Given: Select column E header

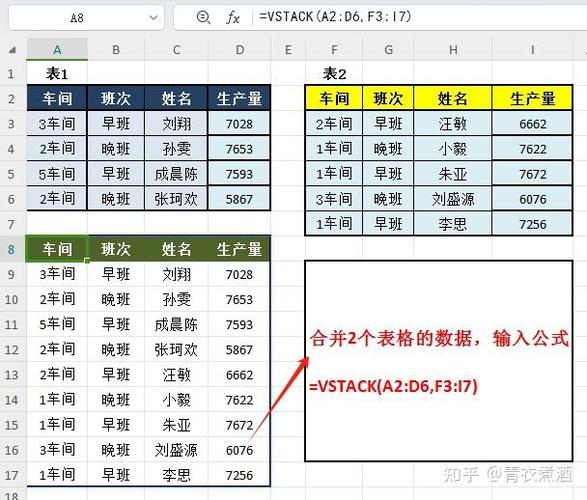Looking at the screenshot, I should click(288, 49).
